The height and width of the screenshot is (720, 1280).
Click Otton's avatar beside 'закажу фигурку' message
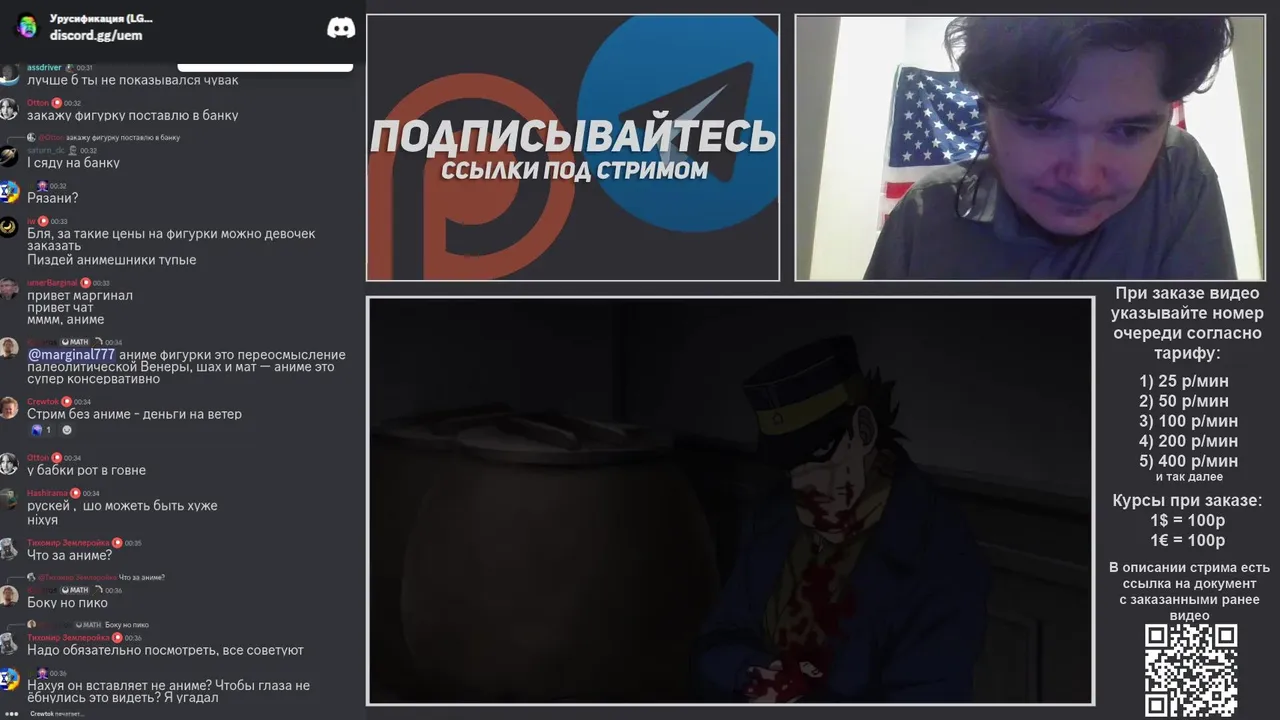click(9, 109)
